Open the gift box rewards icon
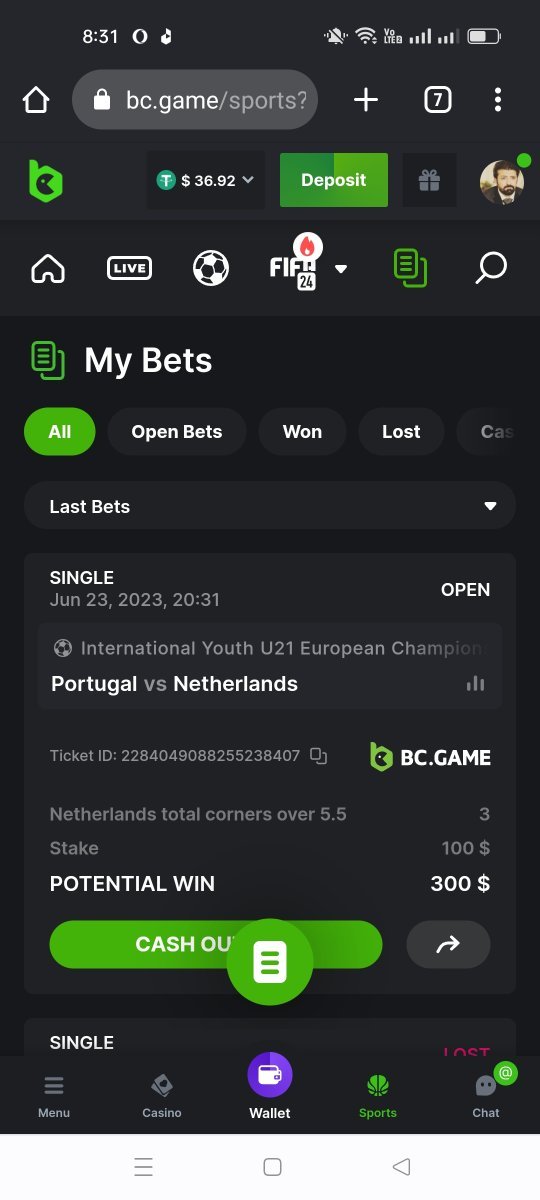 [429, 180]
